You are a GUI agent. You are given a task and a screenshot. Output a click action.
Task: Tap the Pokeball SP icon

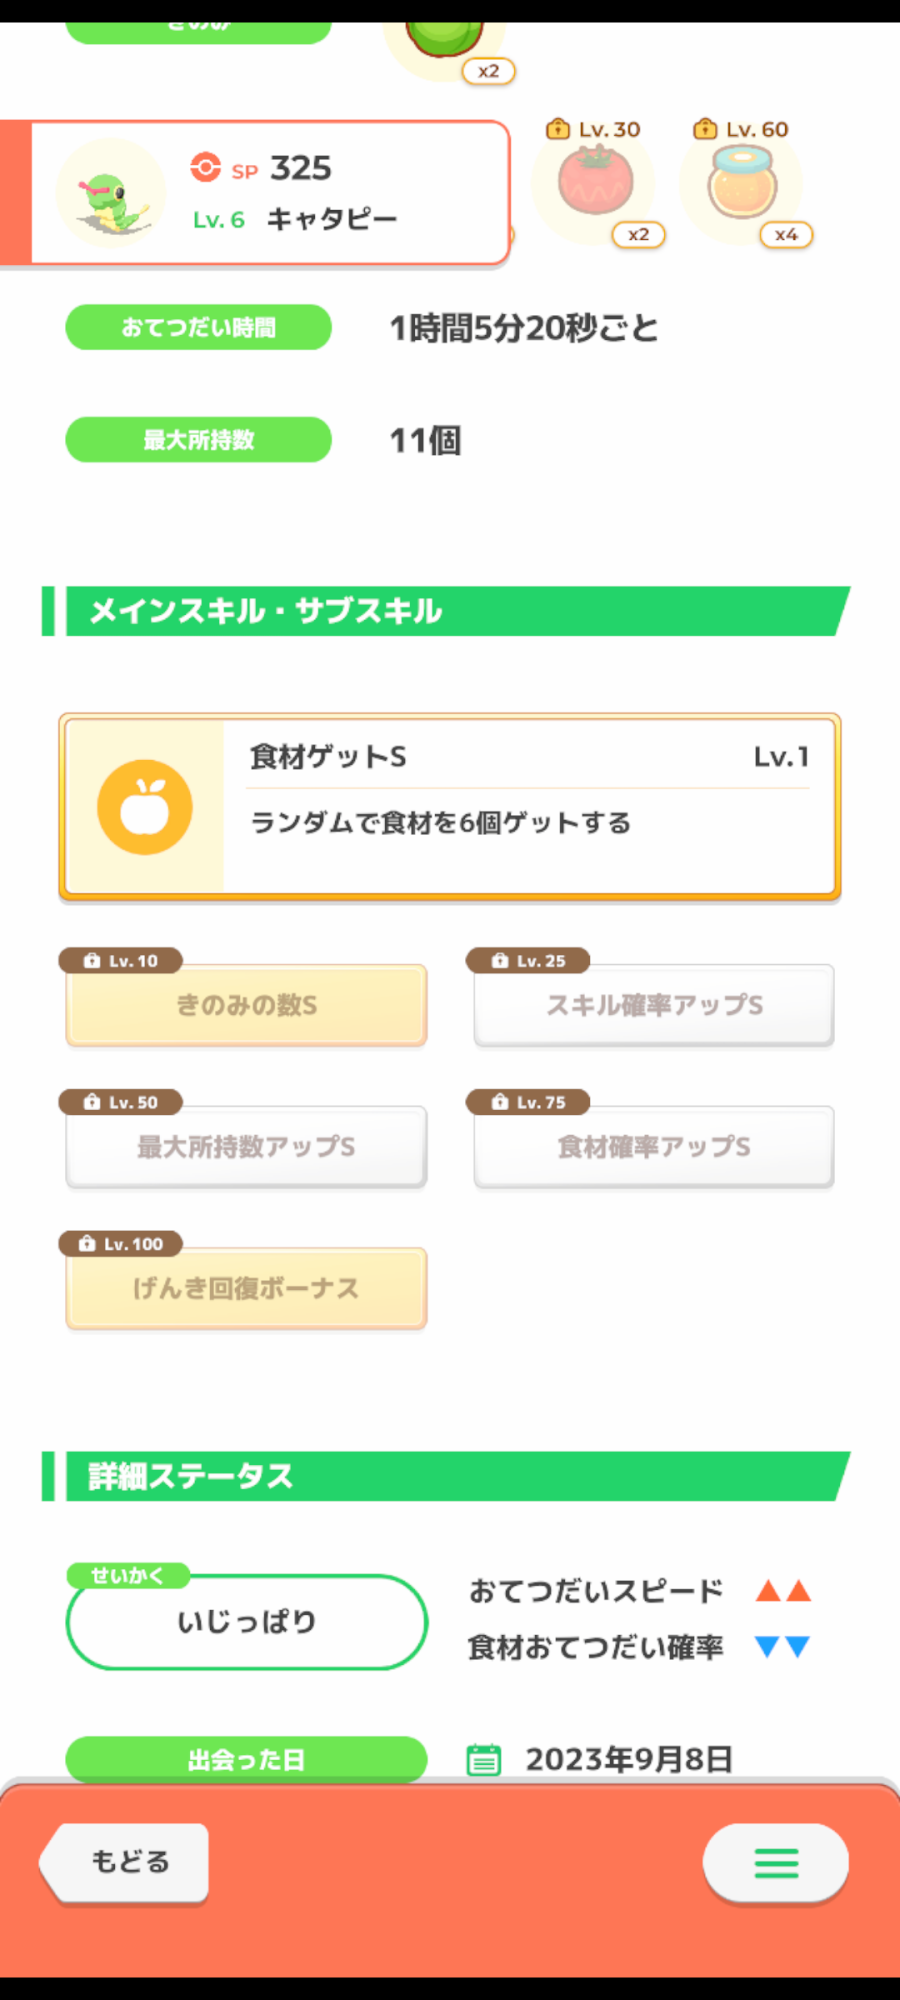pos(206,167)
